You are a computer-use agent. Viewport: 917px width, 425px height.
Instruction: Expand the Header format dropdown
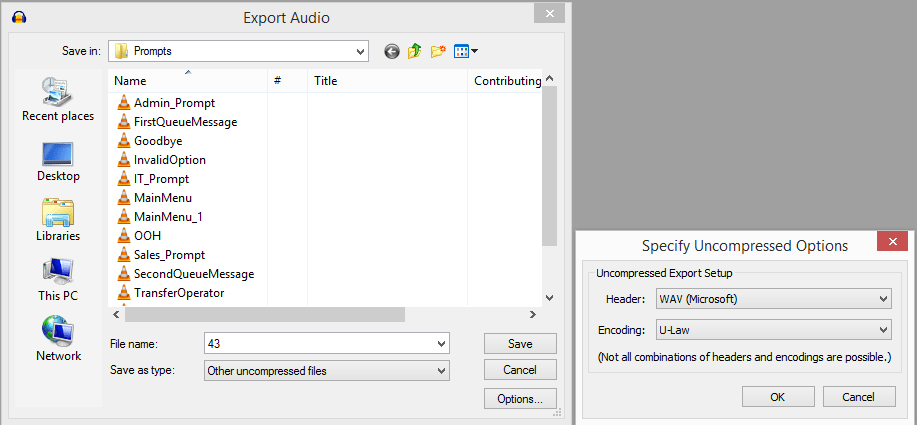point(882,299)
